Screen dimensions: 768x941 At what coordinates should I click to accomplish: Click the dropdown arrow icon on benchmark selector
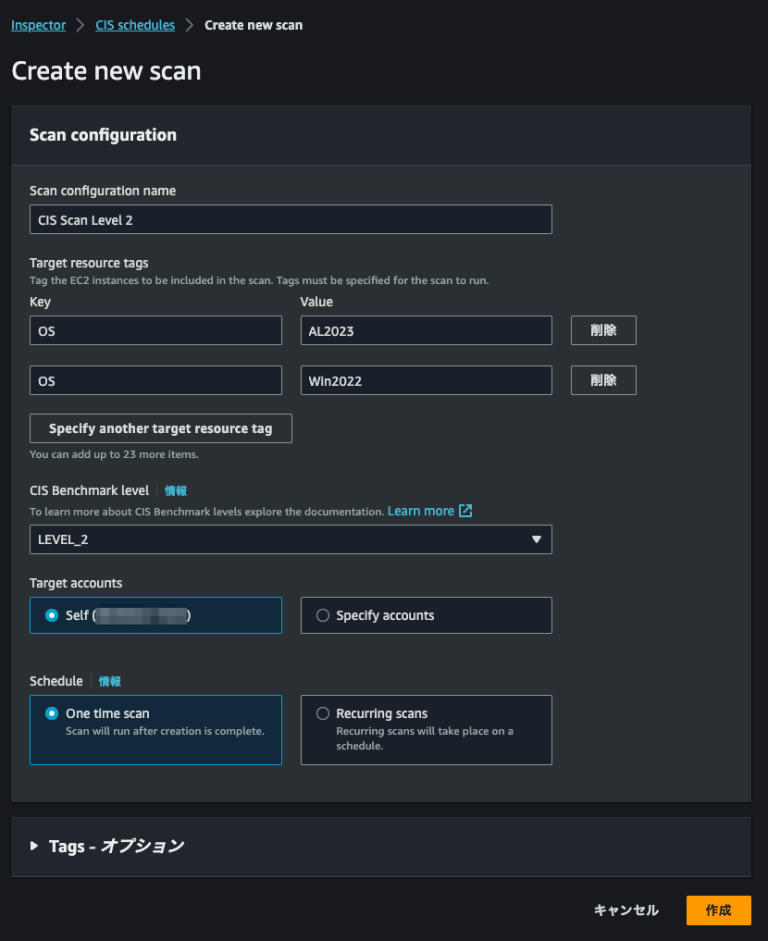(538, 539)
